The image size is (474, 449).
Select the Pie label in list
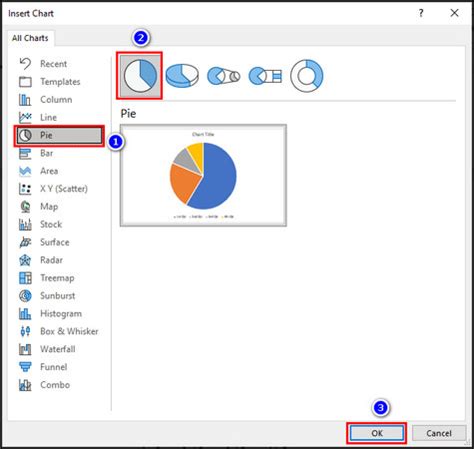[46, 135]
